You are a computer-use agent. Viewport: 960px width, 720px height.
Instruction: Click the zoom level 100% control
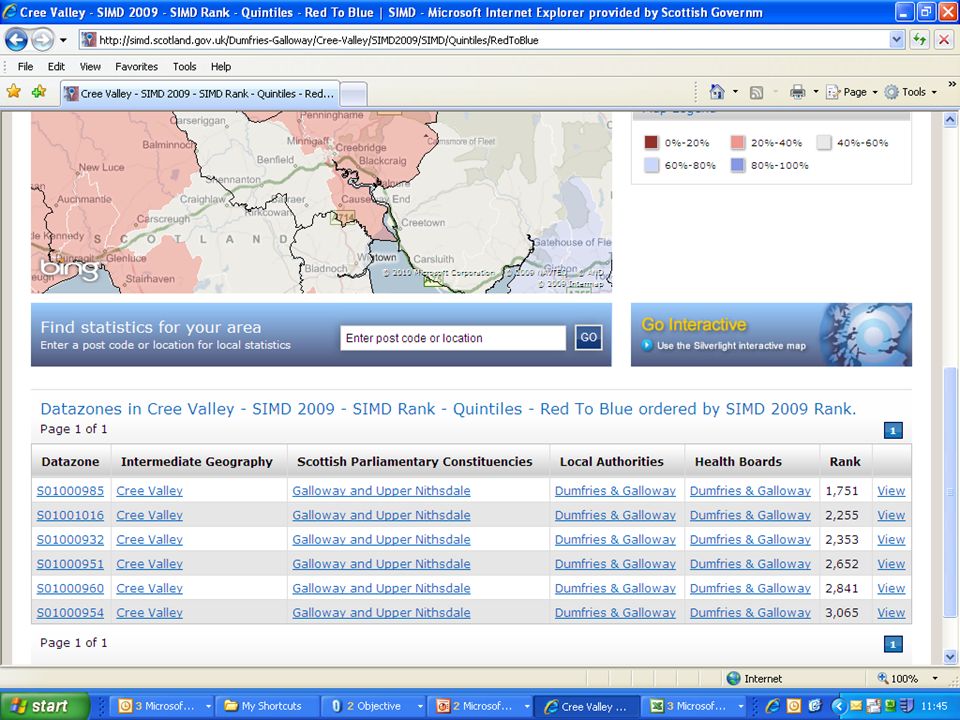coord(898,678)
